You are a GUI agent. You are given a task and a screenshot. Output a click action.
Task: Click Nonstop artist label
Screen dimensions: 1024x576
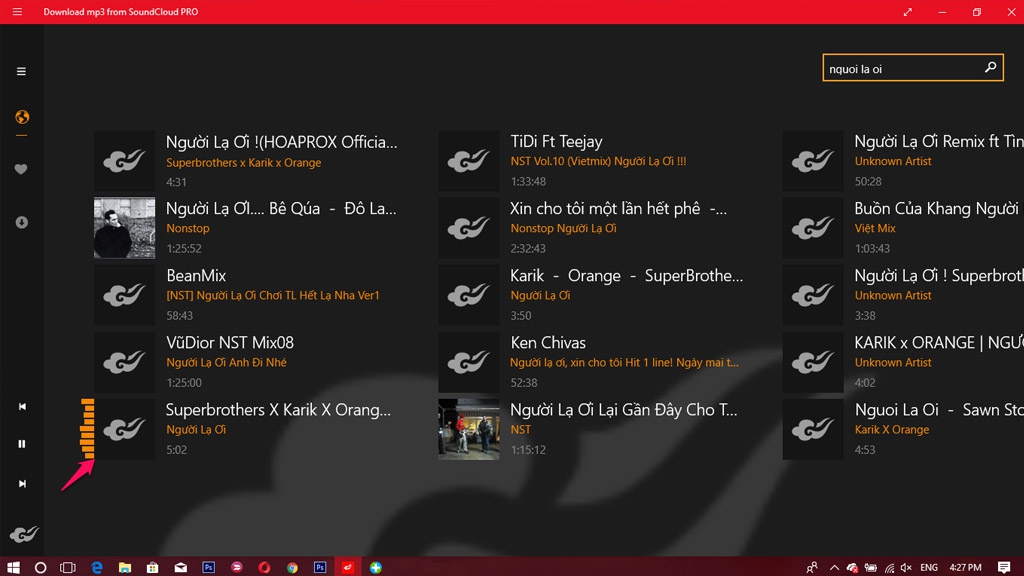tap(187, 228)
